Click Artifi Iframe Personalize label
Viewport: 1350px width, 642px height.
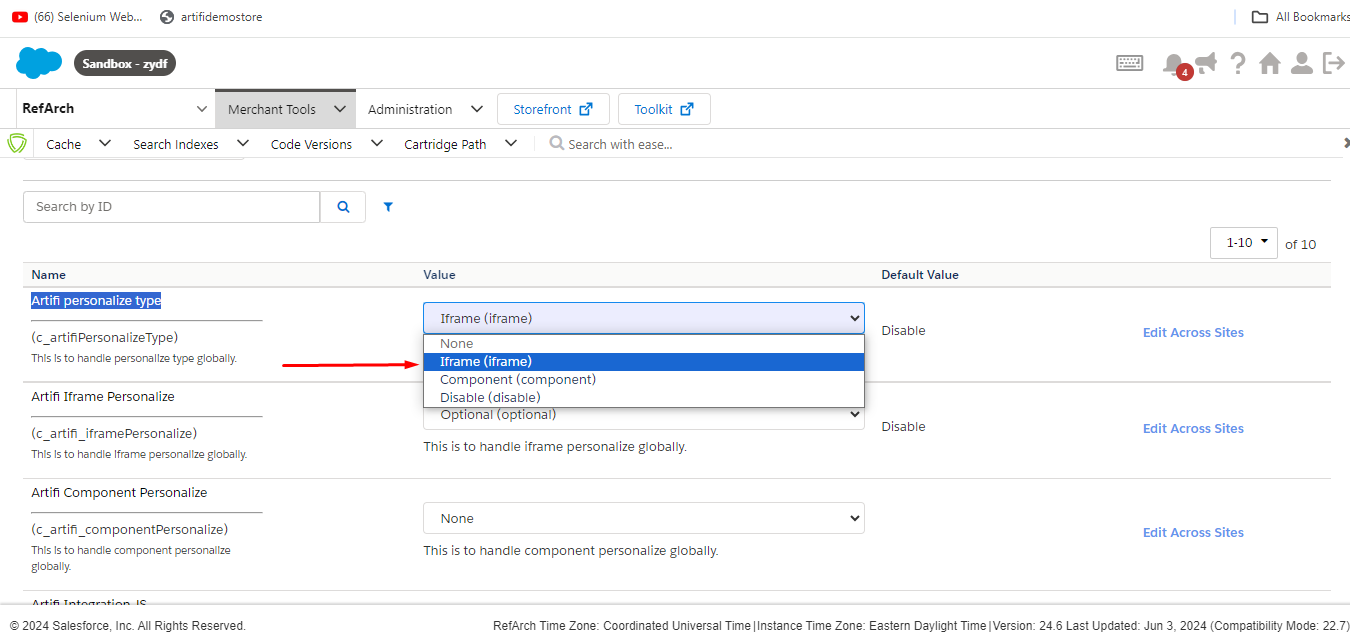pyautogui.click(x=103, y=396)
